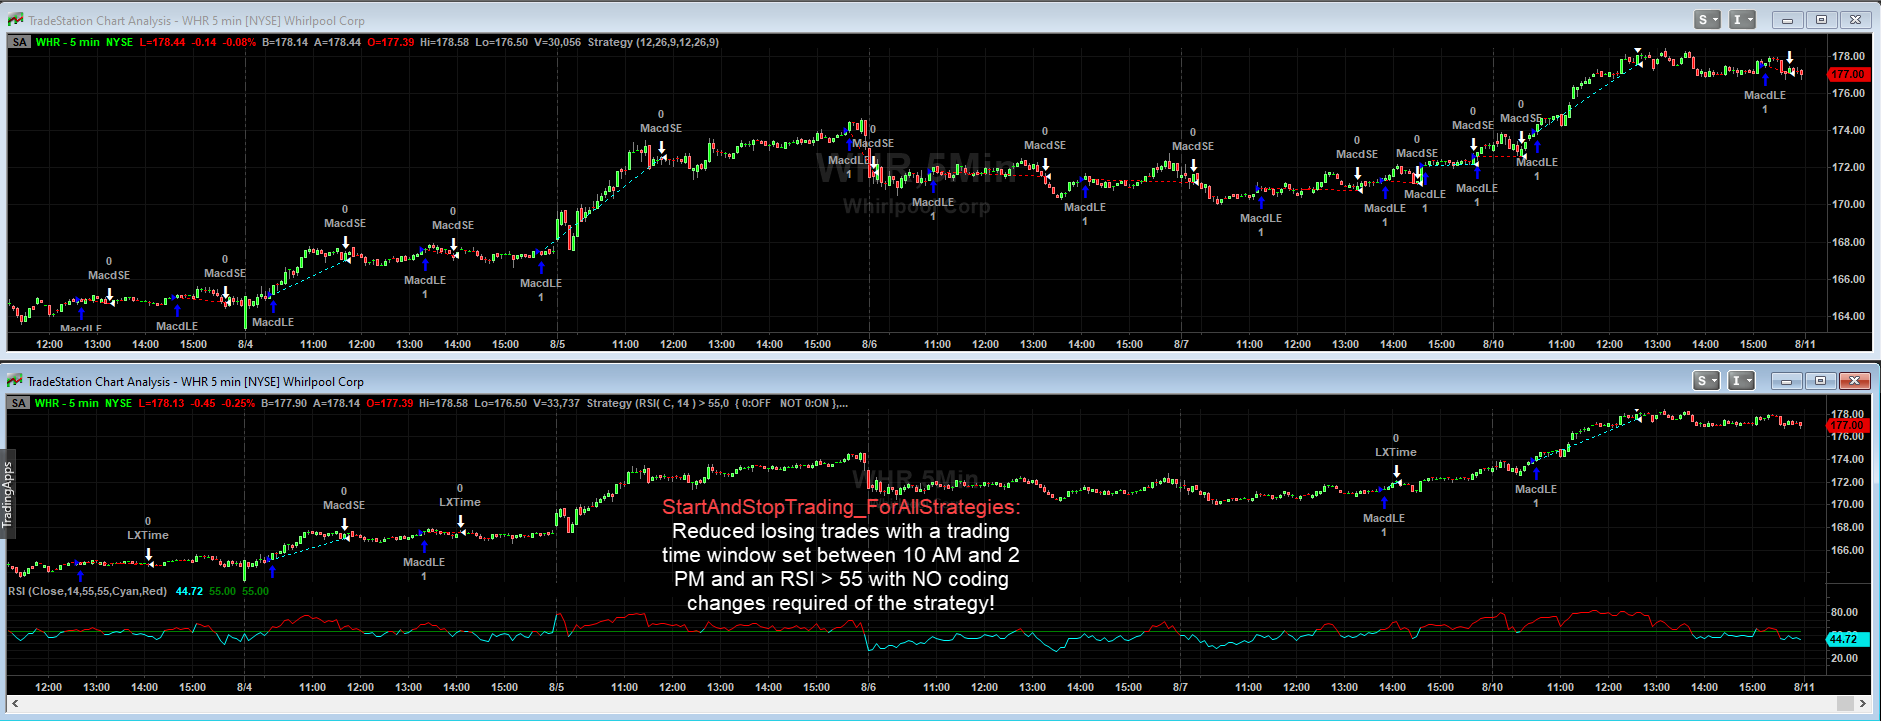
Task: Click 'Strategy (12,26,9,12,26,9)' status text
Action: click(653, 42)
